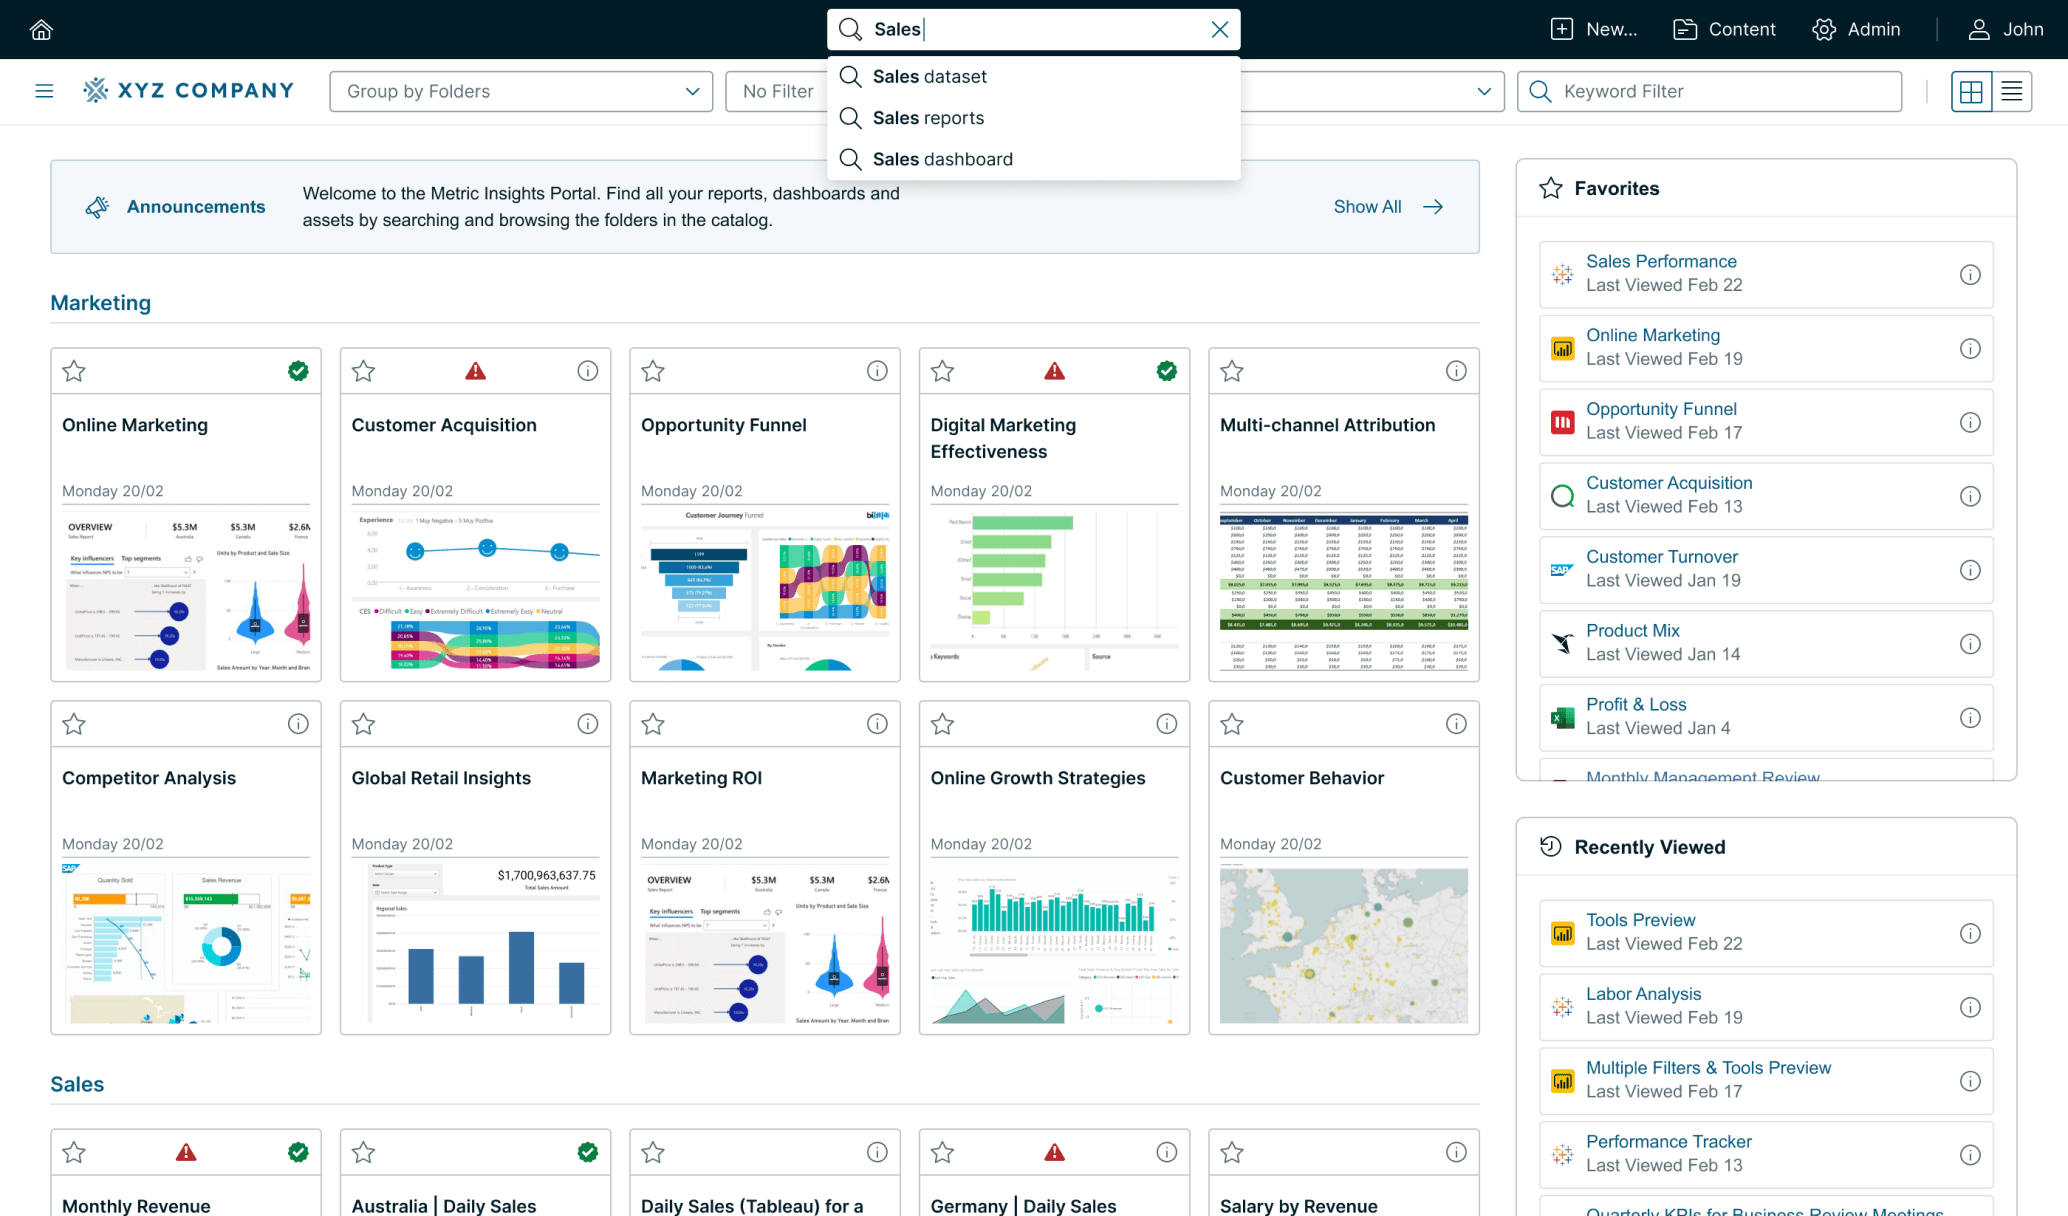Show info for Daily Sales (Tableau) tile
Screen dimensions: 2068x1216
tap(877, 1152)
